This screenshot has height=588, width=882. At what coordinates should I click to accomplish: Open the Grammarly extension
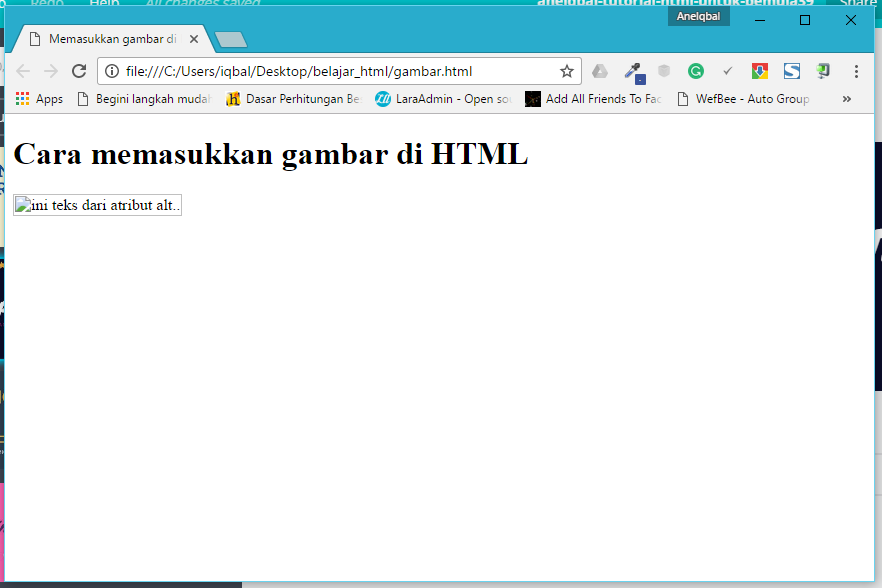point(696,71)
